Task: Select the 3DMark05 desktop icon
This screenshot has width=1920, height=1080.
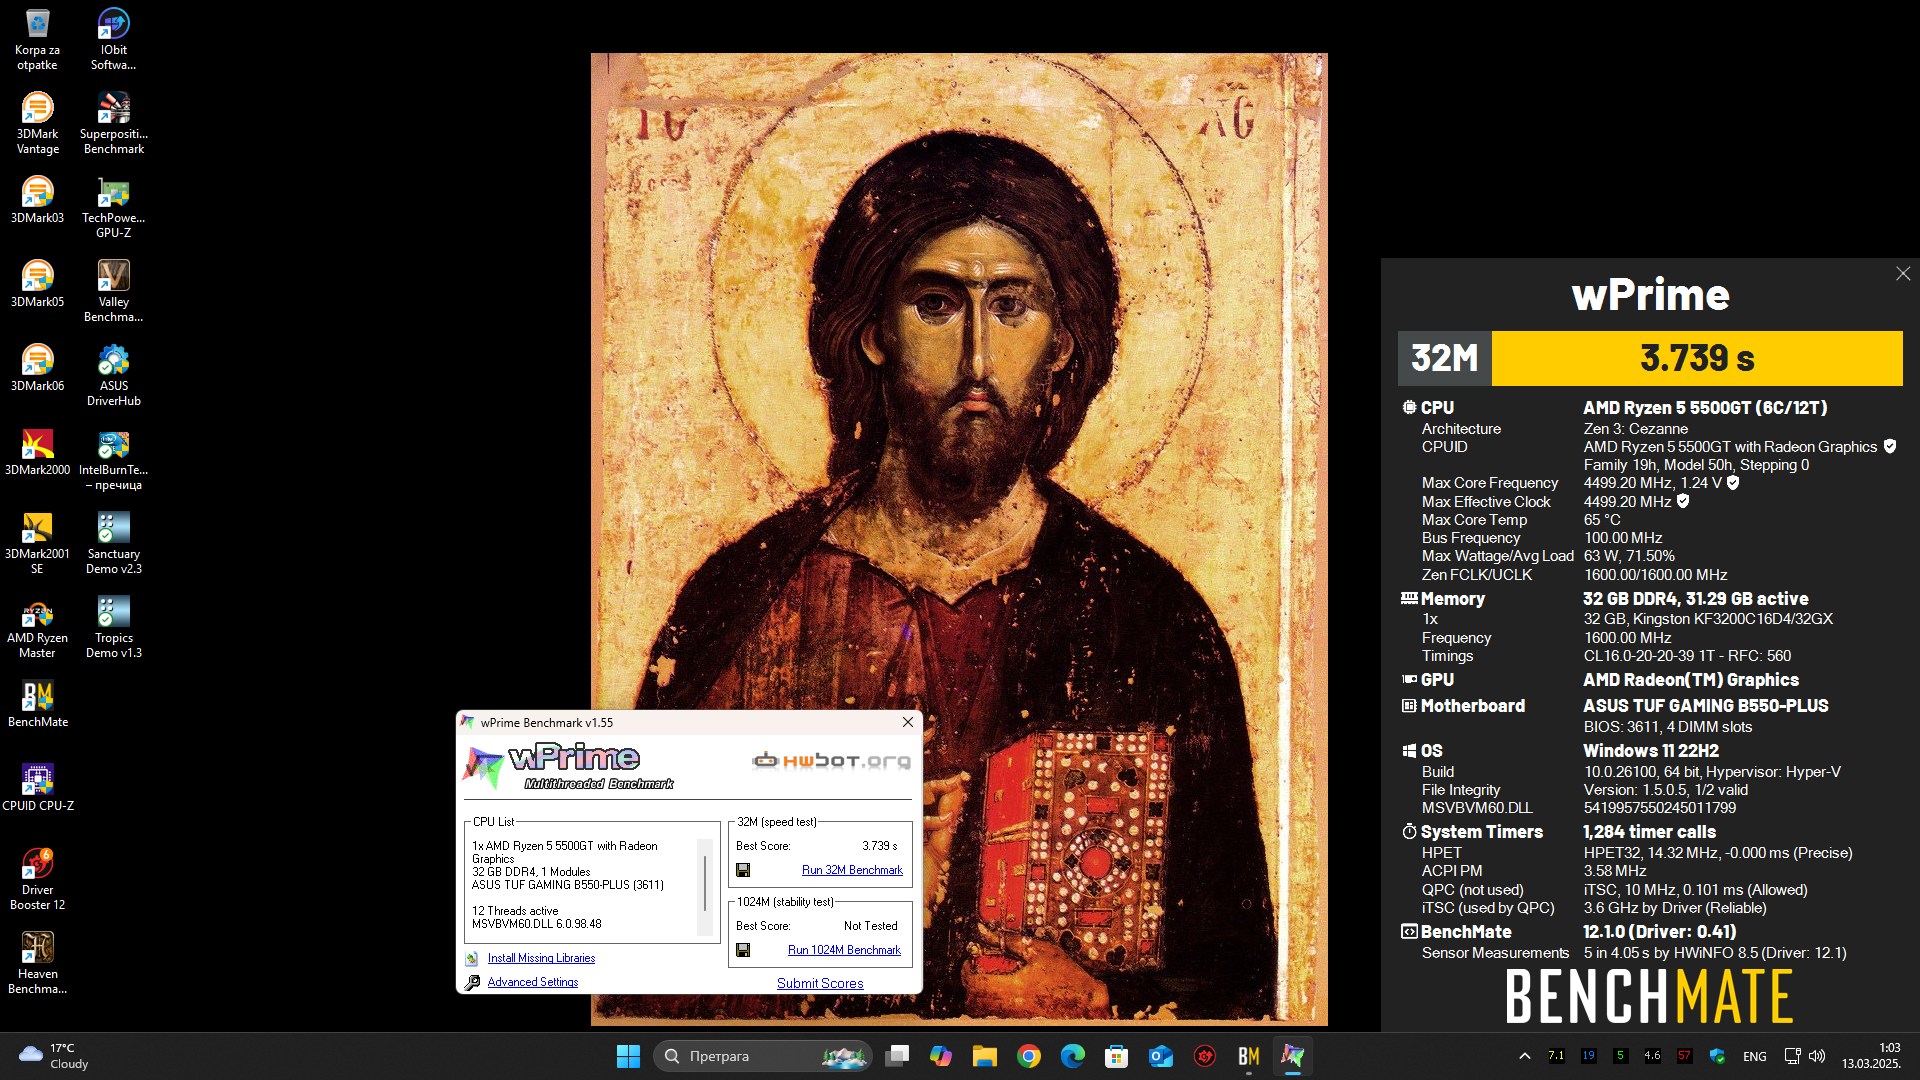Action: click(x=37, y=284)
